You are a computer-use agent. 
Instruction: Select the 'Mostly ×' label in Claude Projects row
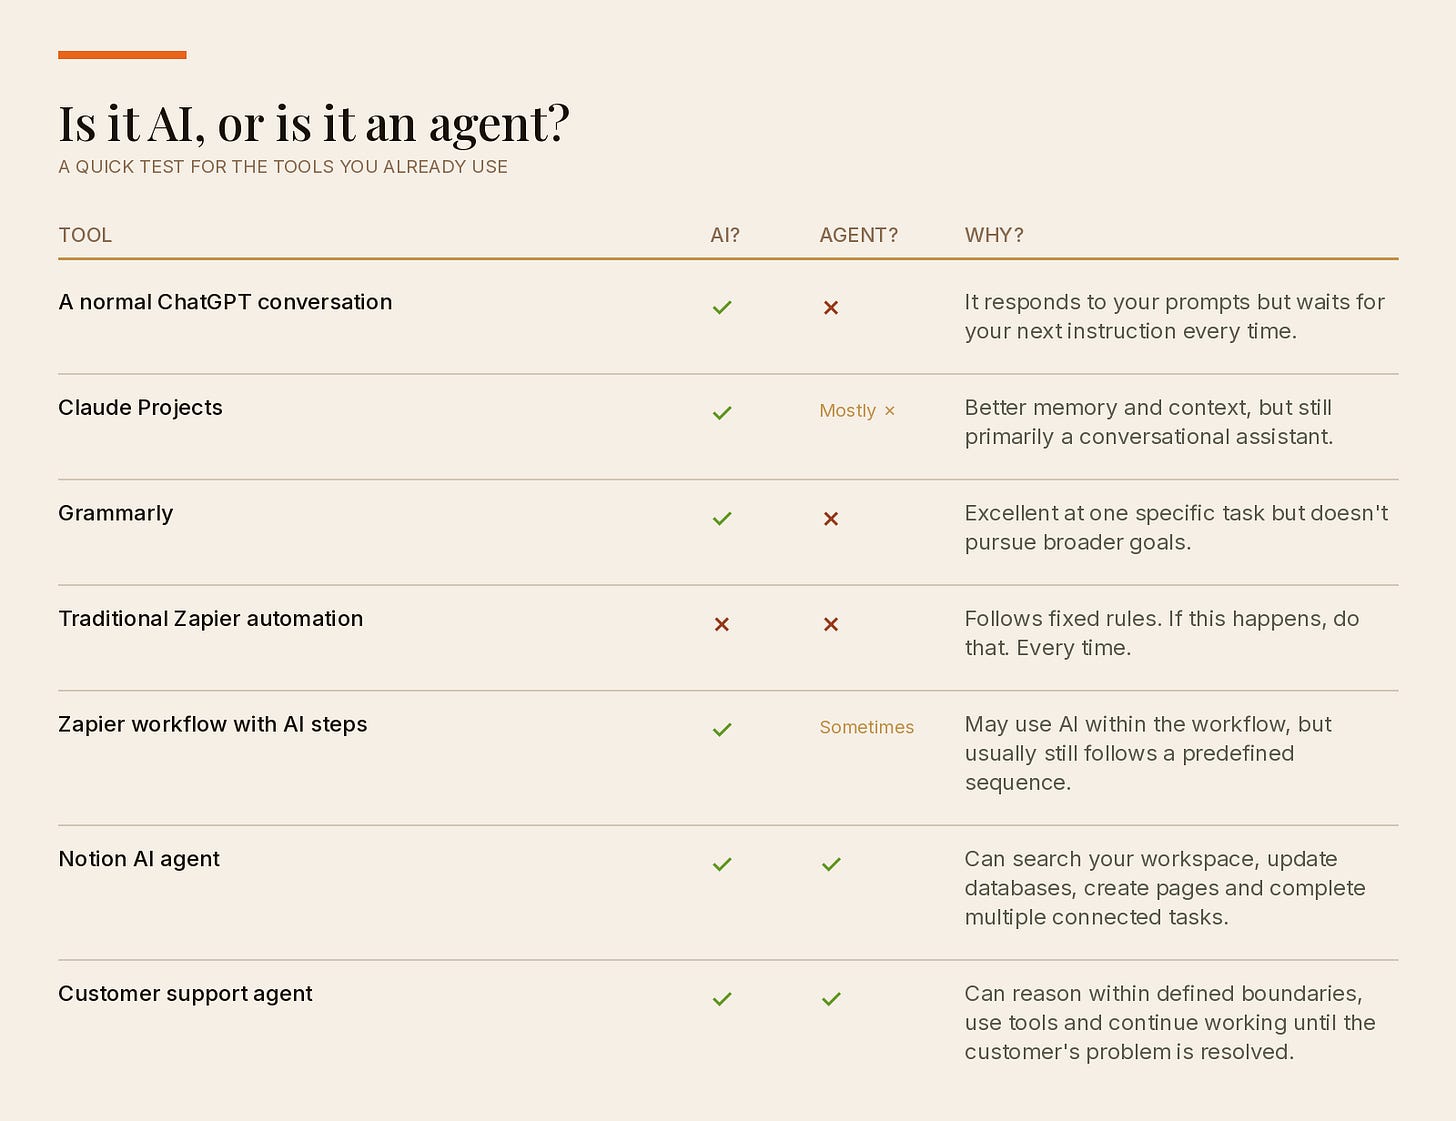857,410
